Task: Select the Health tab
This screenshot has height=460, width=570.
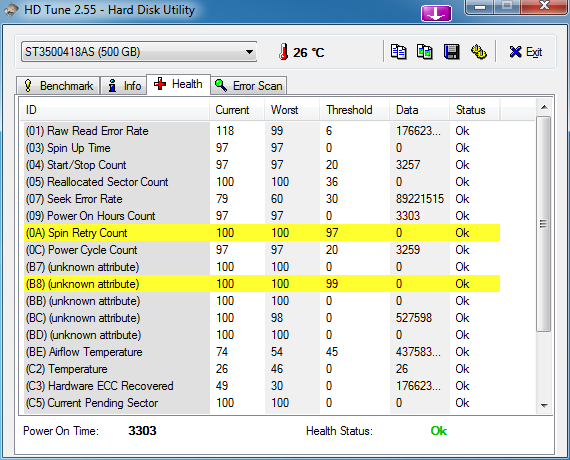Action: [178, 84]
